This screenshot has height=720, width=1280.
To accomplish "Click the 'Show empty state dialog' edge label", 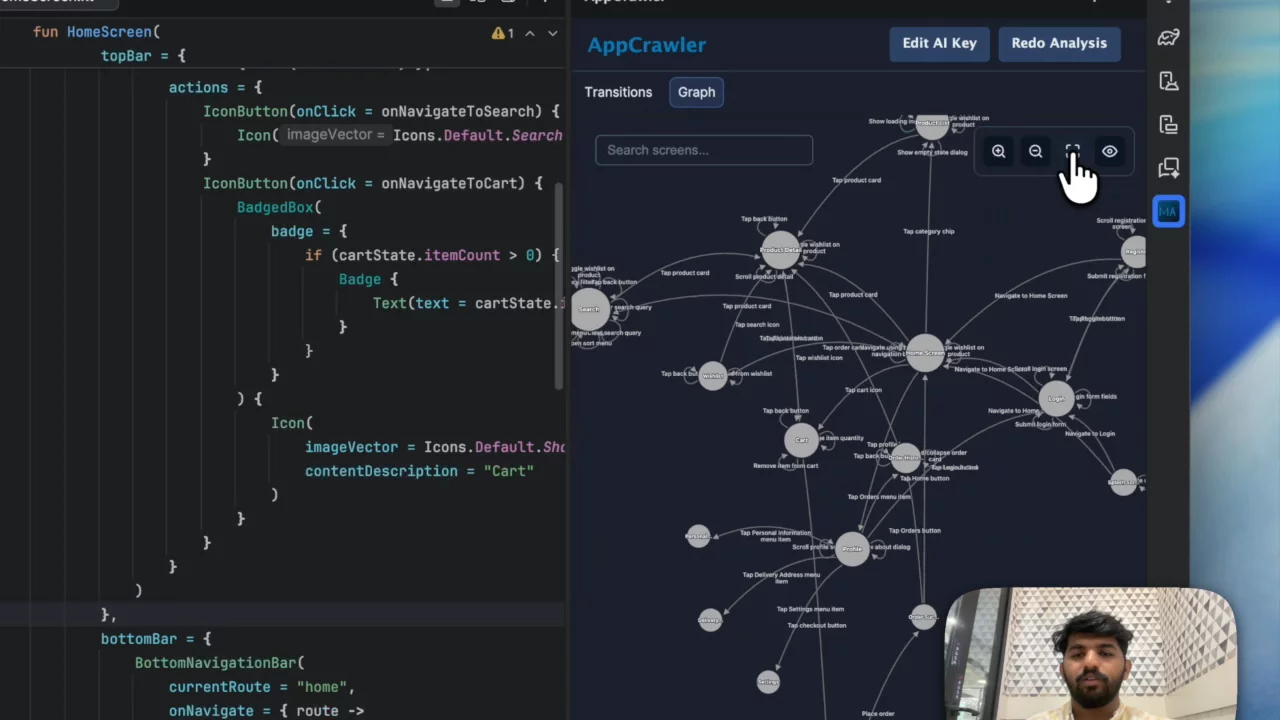I will pos(932,152).
